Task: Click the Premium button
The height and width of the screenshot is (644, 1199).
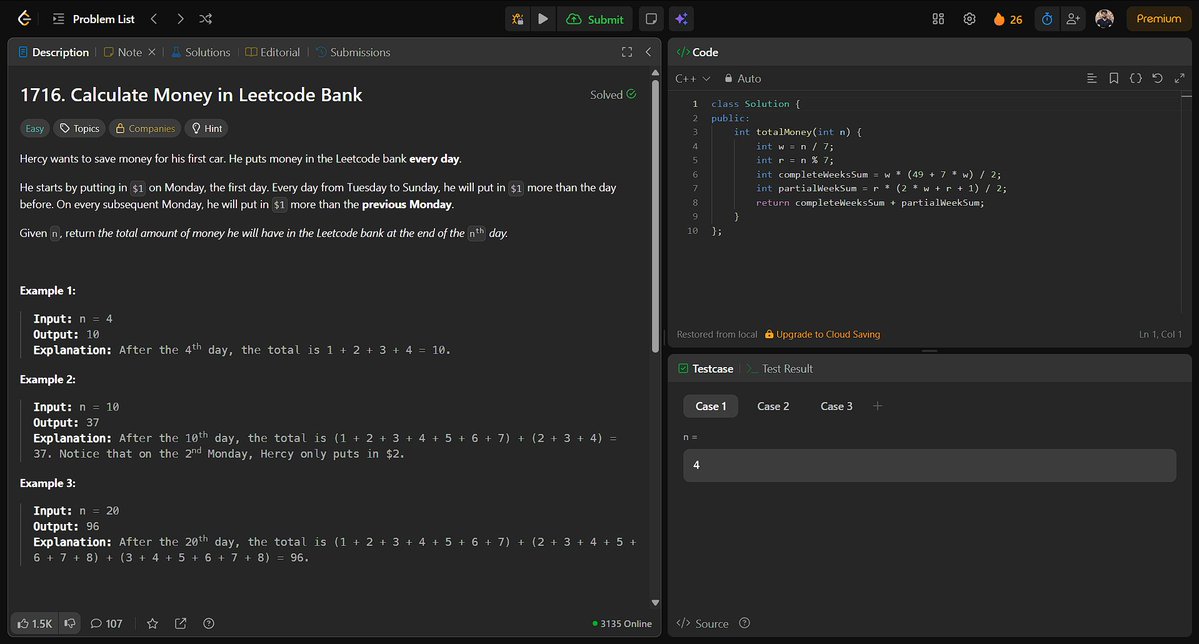Action: tap(1158, 19)
